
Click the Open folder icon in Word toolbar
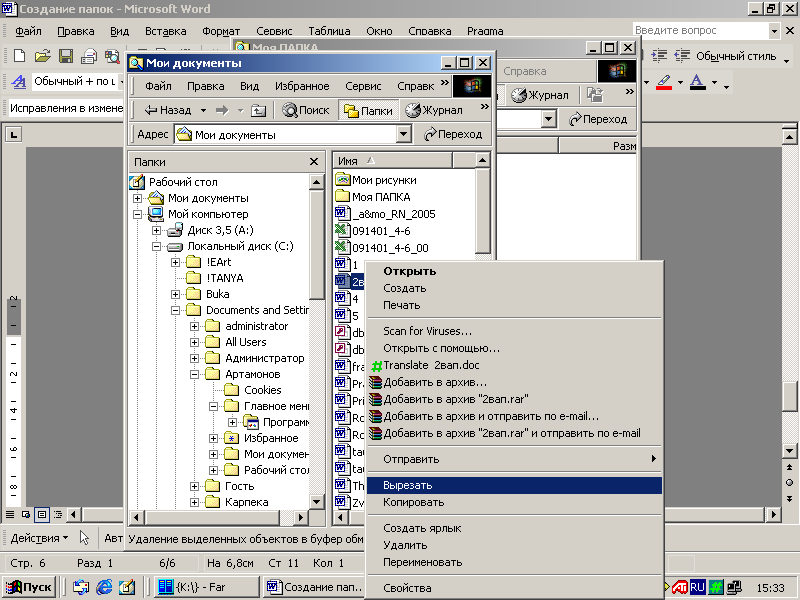pyautogui.click(x=43, y=56)
